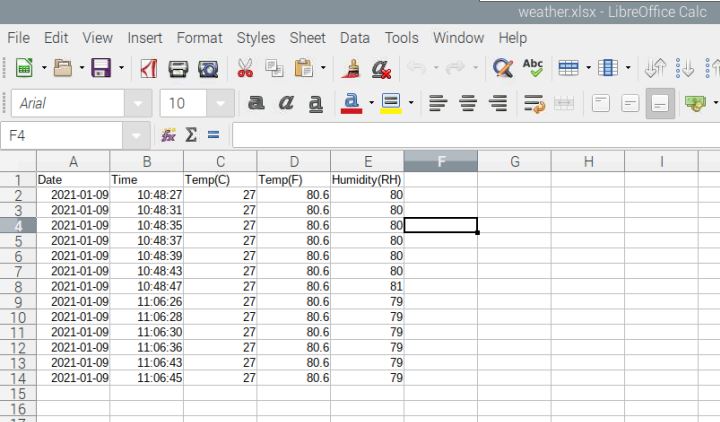Toggle Align Left
The width and height of the screenshot is (720, 422).
[438, 103]
